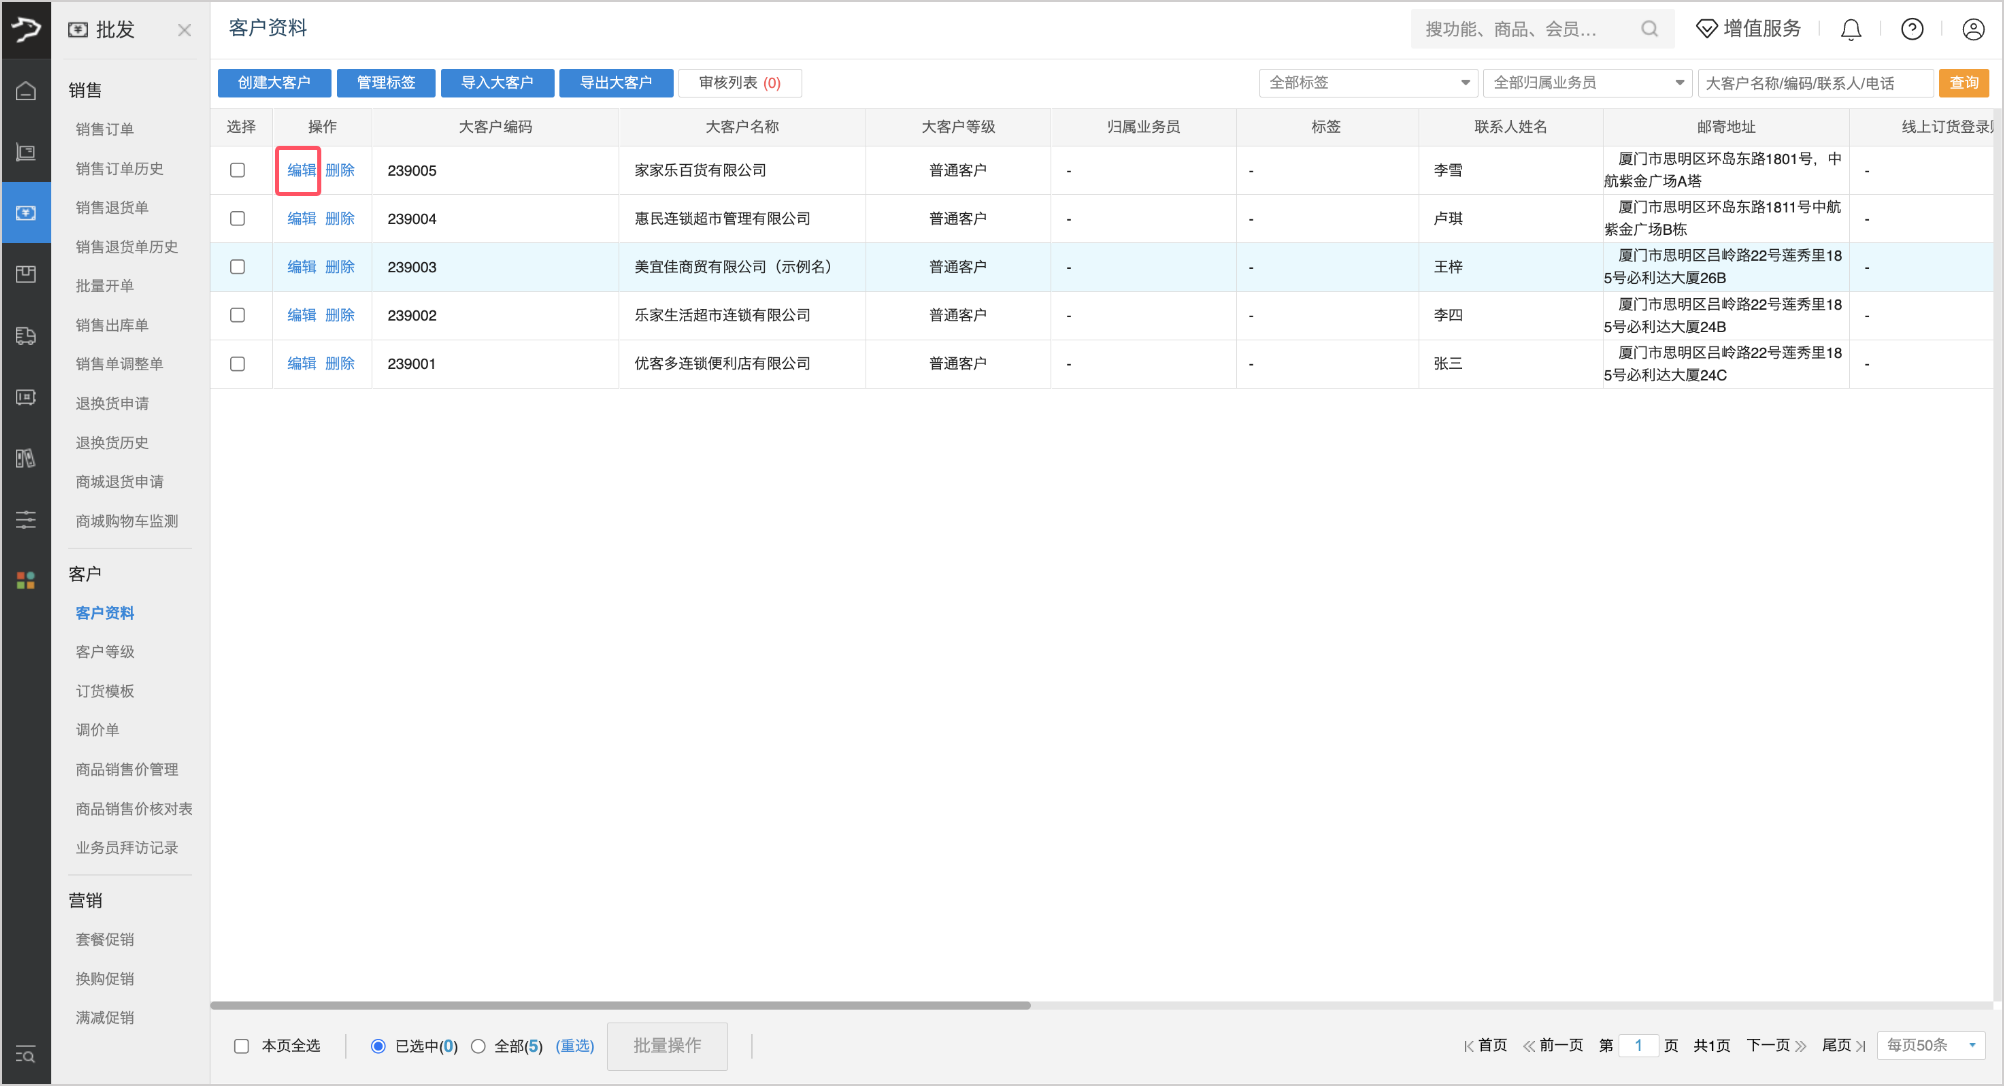Click the 创建大客户 button

pyautogui.click(x=274, y=83)
